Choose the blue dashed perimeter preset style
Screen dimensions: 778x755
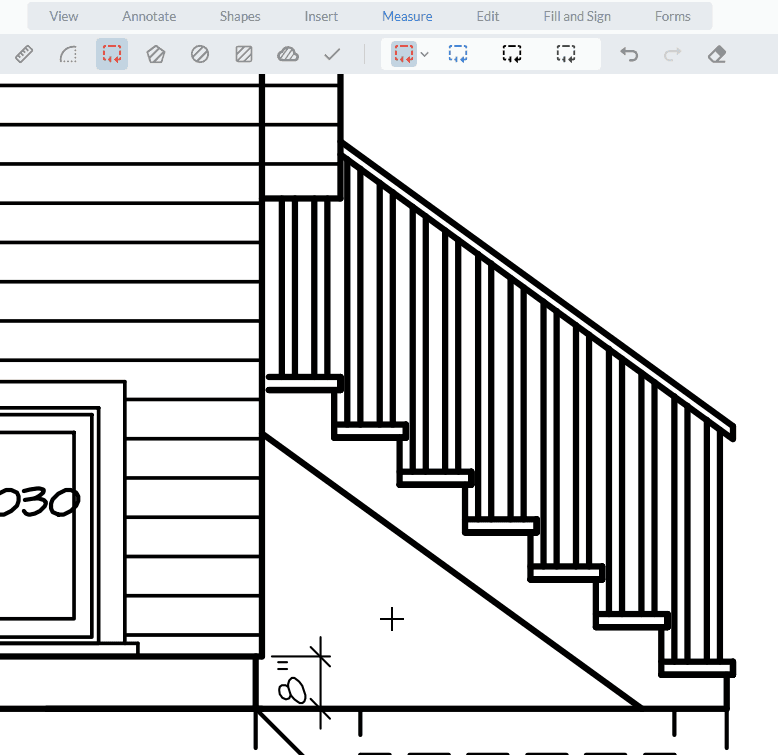click(x=458, y=54)
